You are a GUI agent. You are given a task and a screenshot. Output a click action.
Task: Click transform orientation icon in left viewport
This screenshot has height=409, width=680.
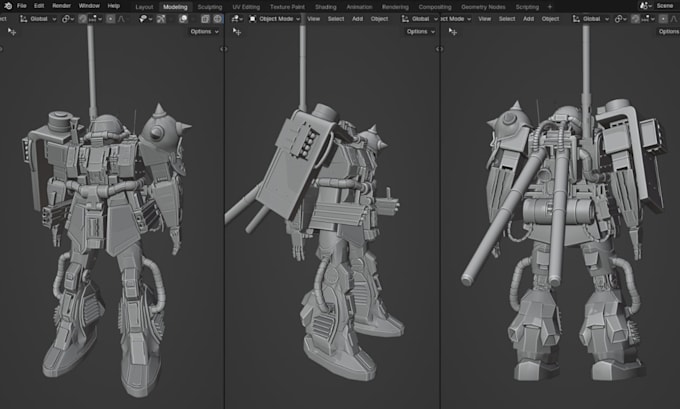(23, 19)
